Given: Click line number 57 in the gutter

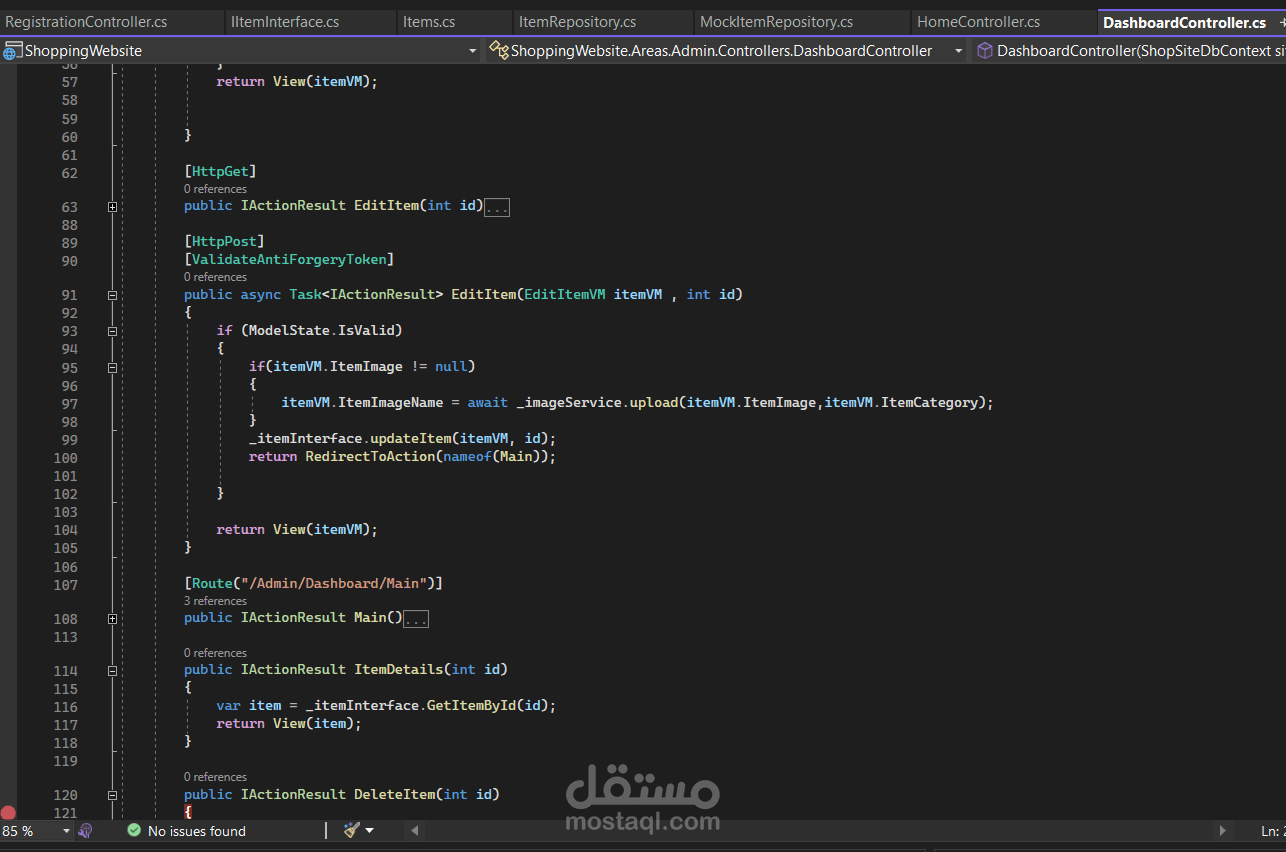Looking at the screenshot, I should coord(70,82).
